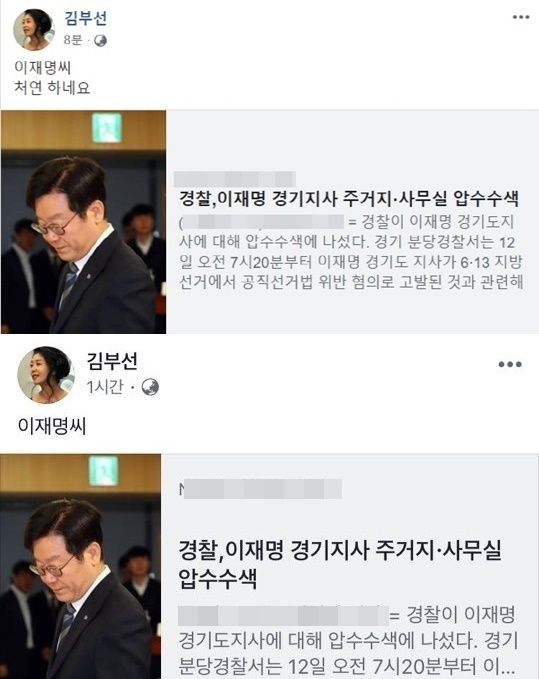Click the first article's summary text preview
This screenshot has width=539, height=679.
[x=351, y=252]
